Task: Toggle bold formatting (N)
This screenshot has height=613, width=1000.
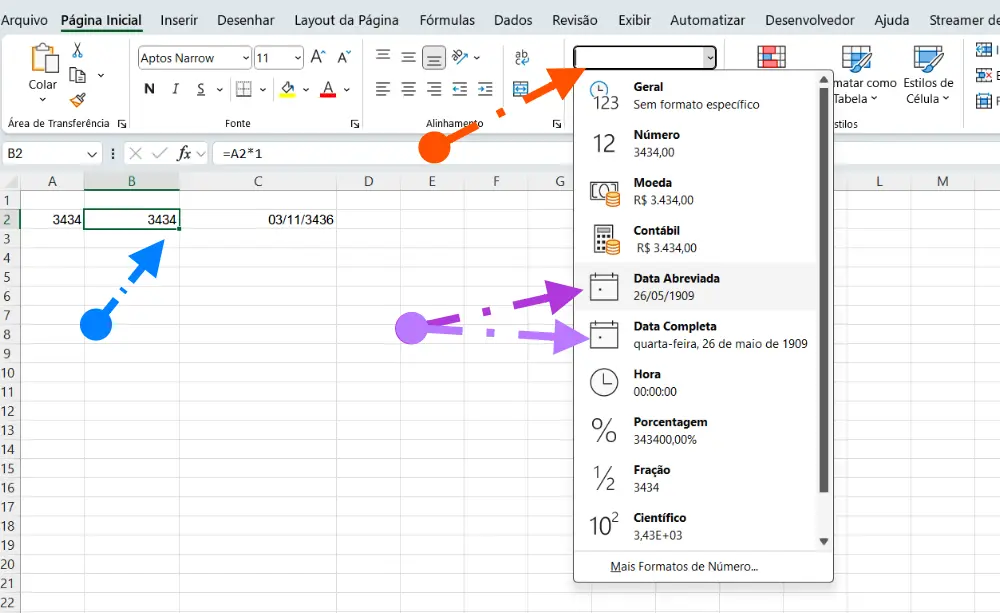Action: pos(149,89)
